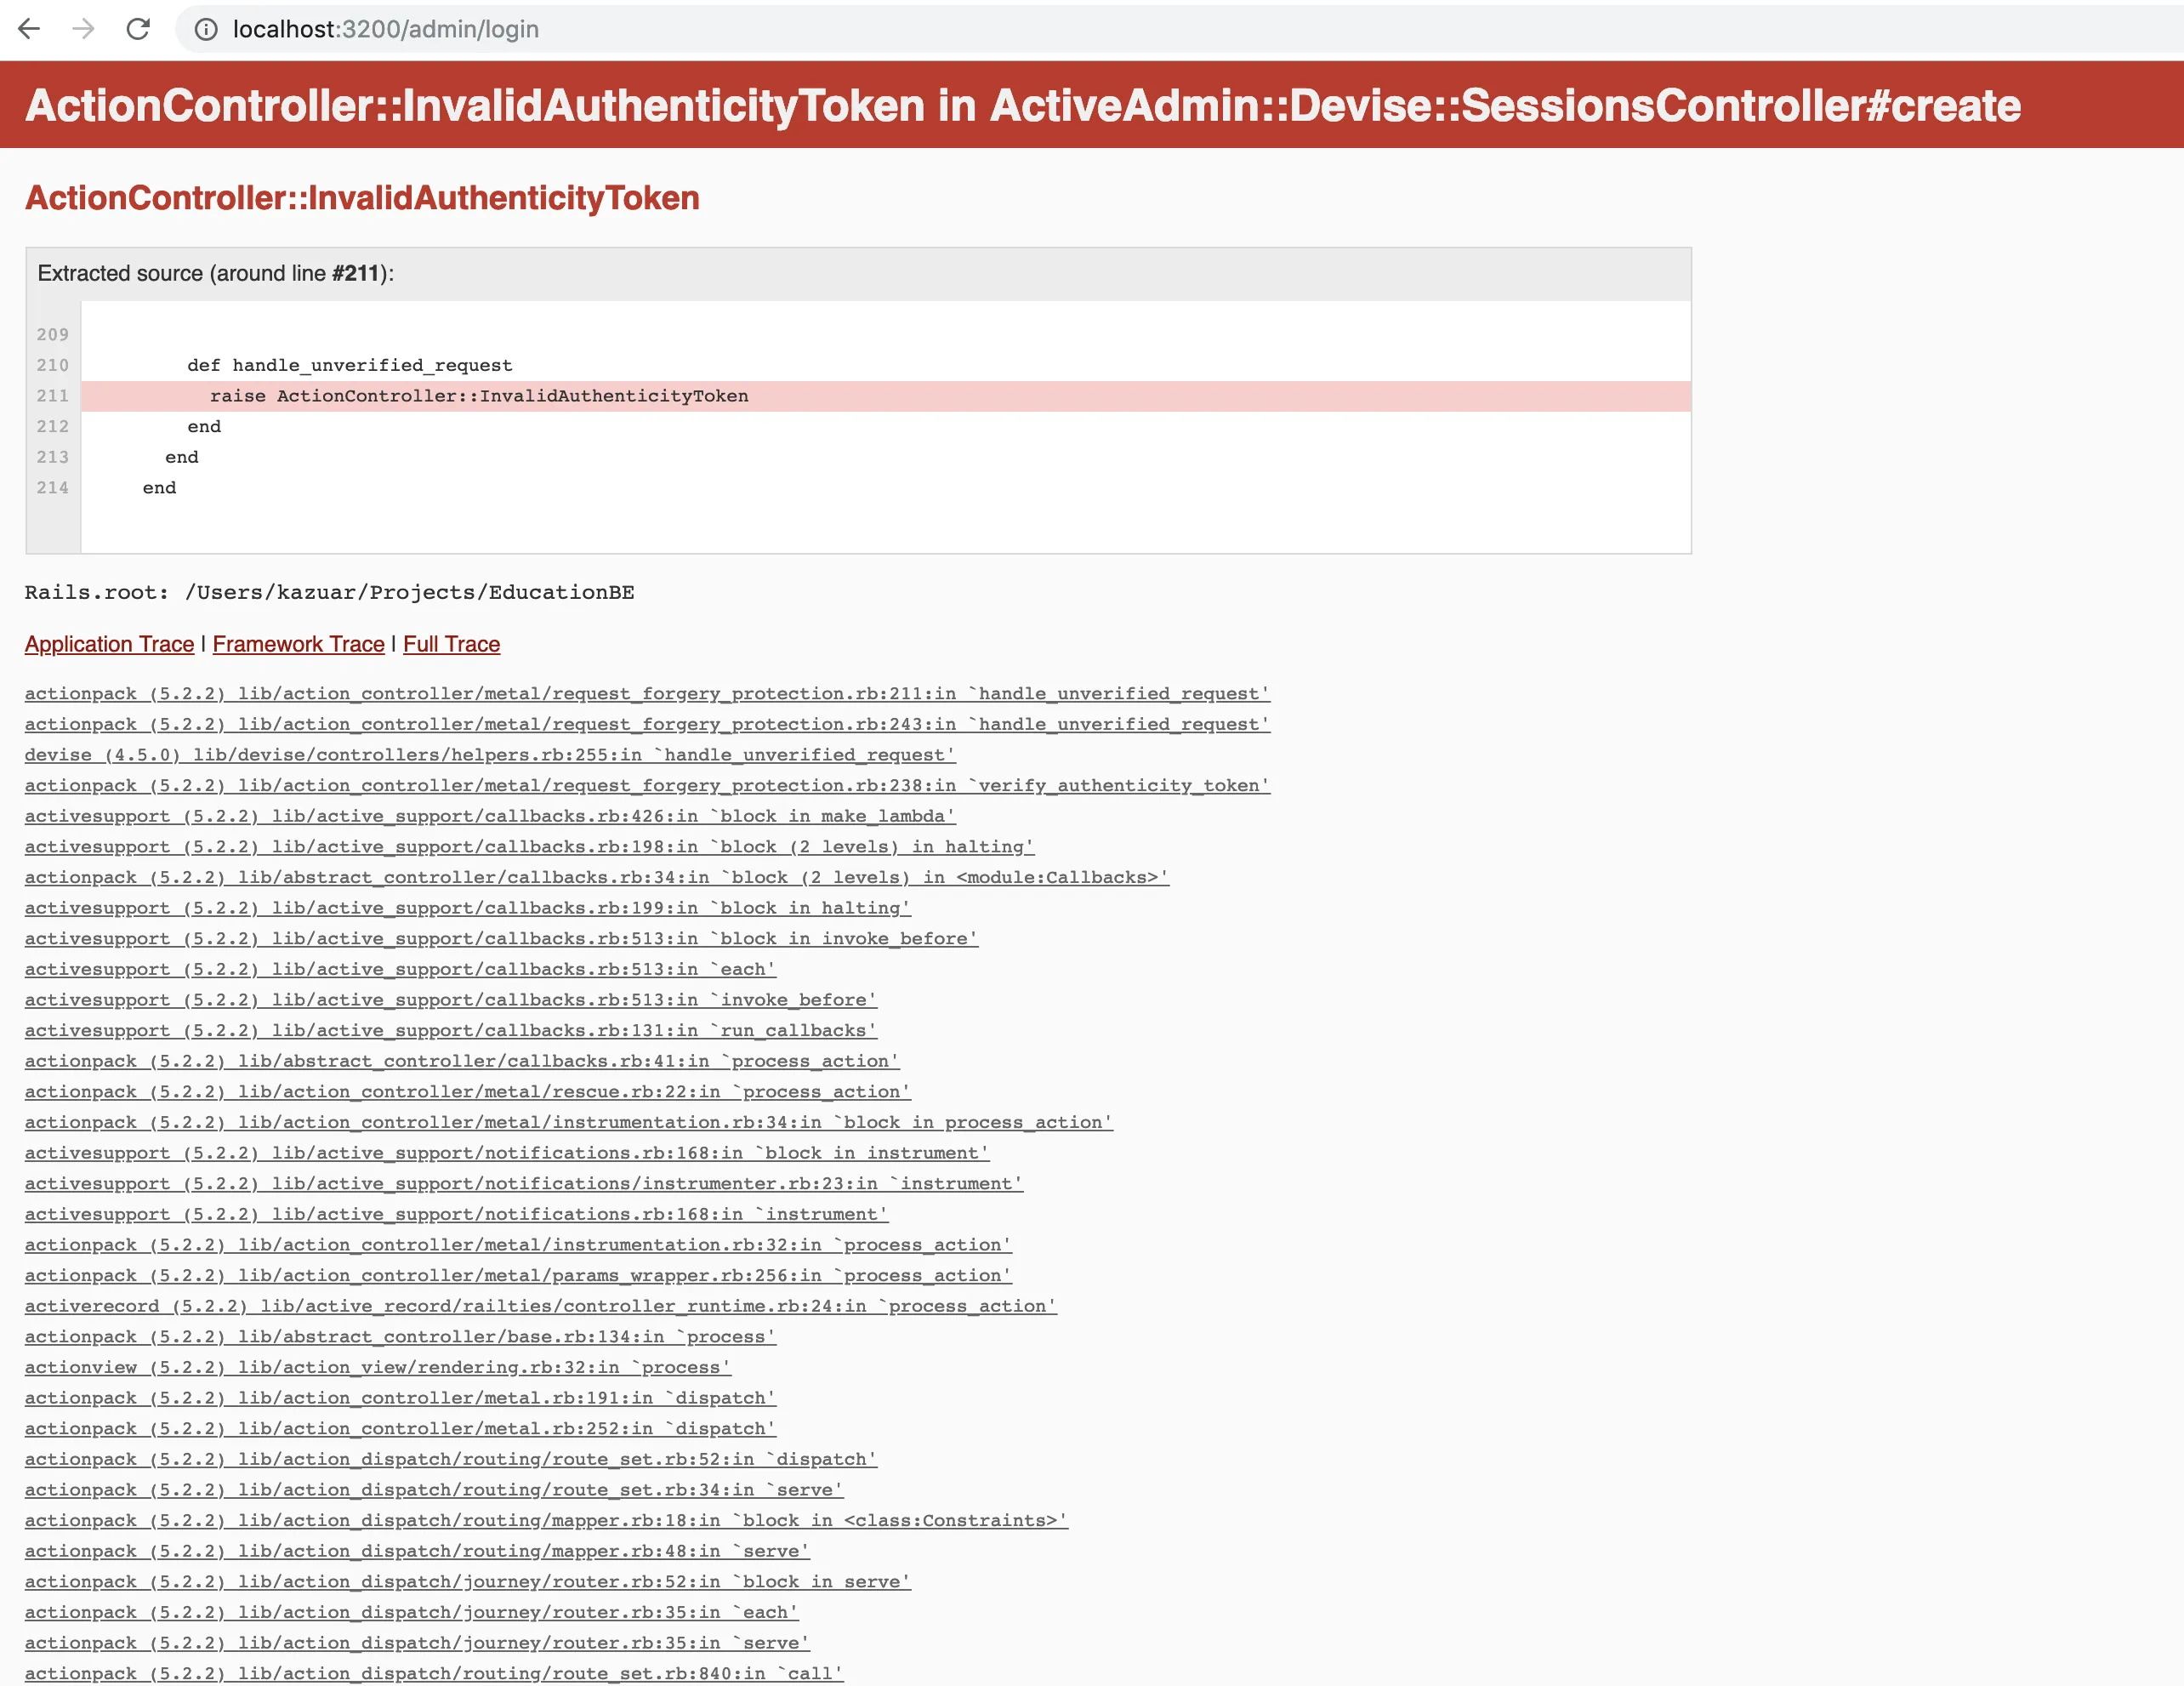
Task: Open the Full Trace link
Action: point(451,644)
